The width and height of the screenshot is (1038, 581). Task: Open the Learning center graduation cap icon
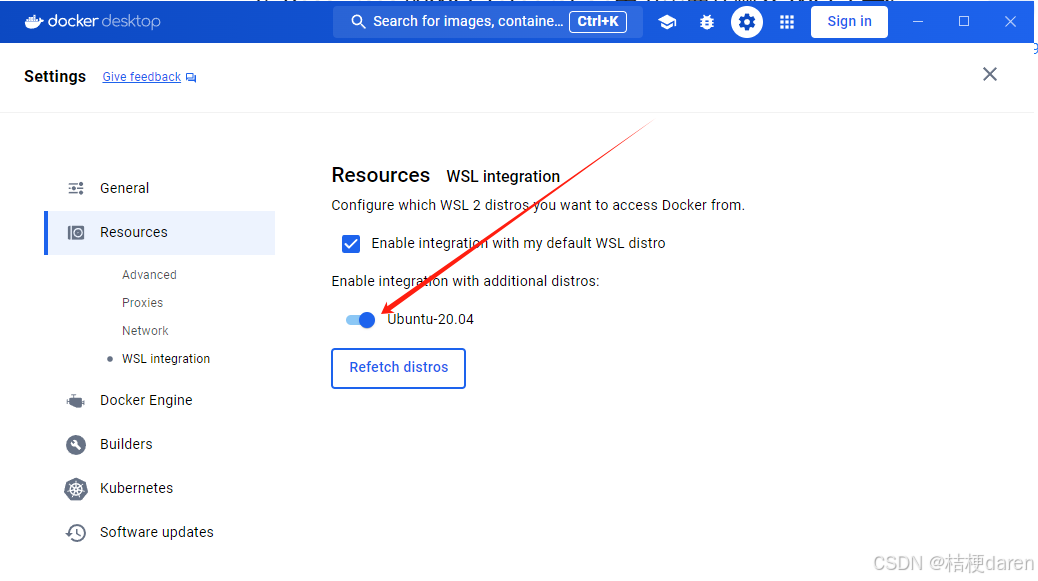click(x=667, y=22)
